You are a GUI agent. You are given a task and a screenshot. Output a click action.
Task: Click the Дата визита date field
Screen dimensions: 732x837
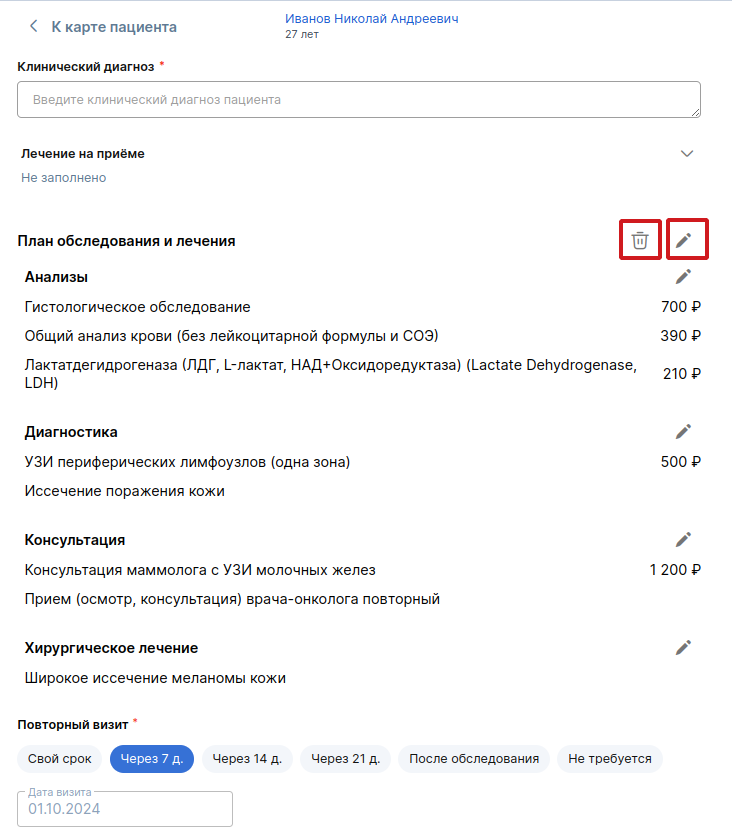(125, 808)
